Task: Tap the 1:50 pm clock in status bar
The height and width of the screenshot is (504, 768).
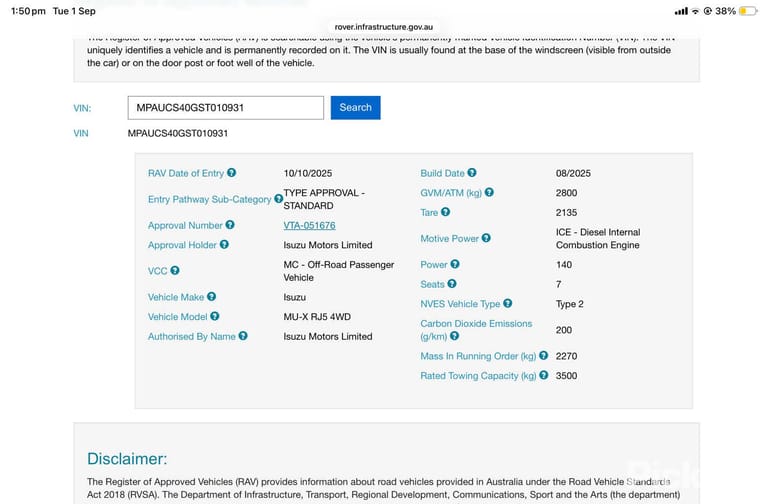Action: point(28,11)
